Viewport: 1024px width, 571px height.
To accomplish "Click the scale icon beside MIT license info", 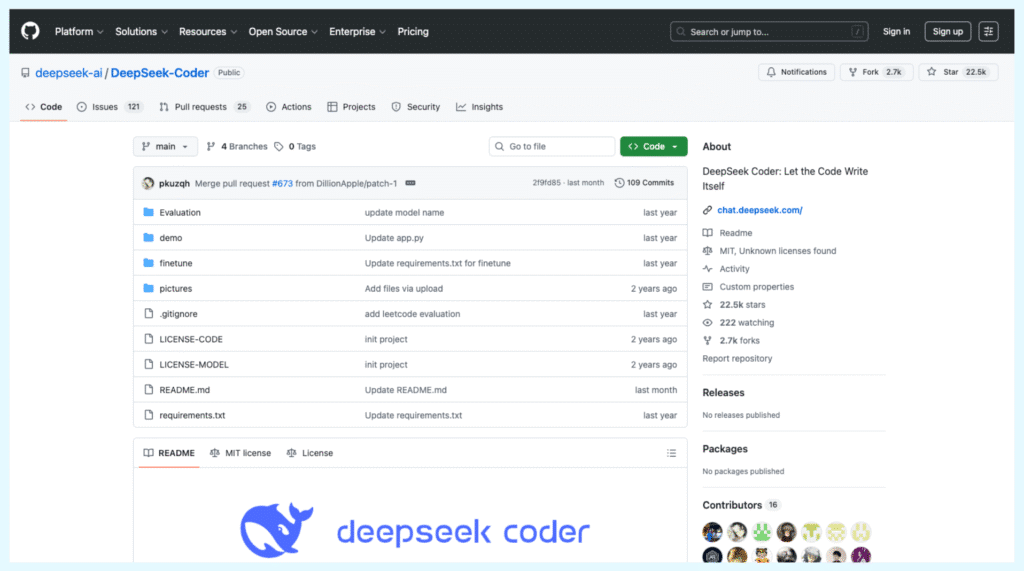I will [707, 251].
